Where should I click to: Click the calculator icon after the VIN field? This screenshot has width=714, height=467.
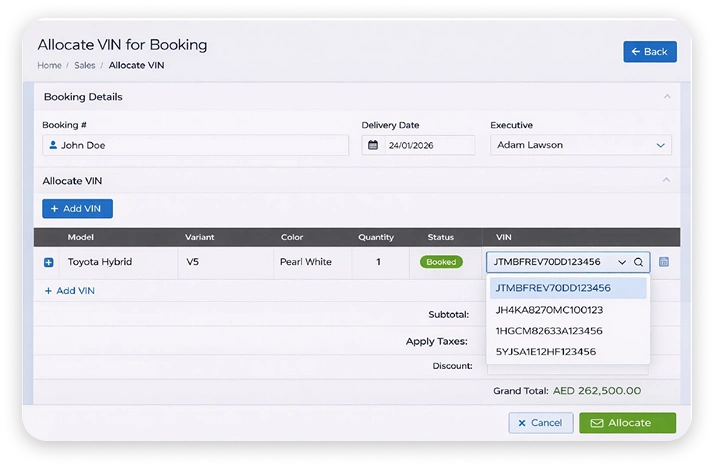click(664, 262)
